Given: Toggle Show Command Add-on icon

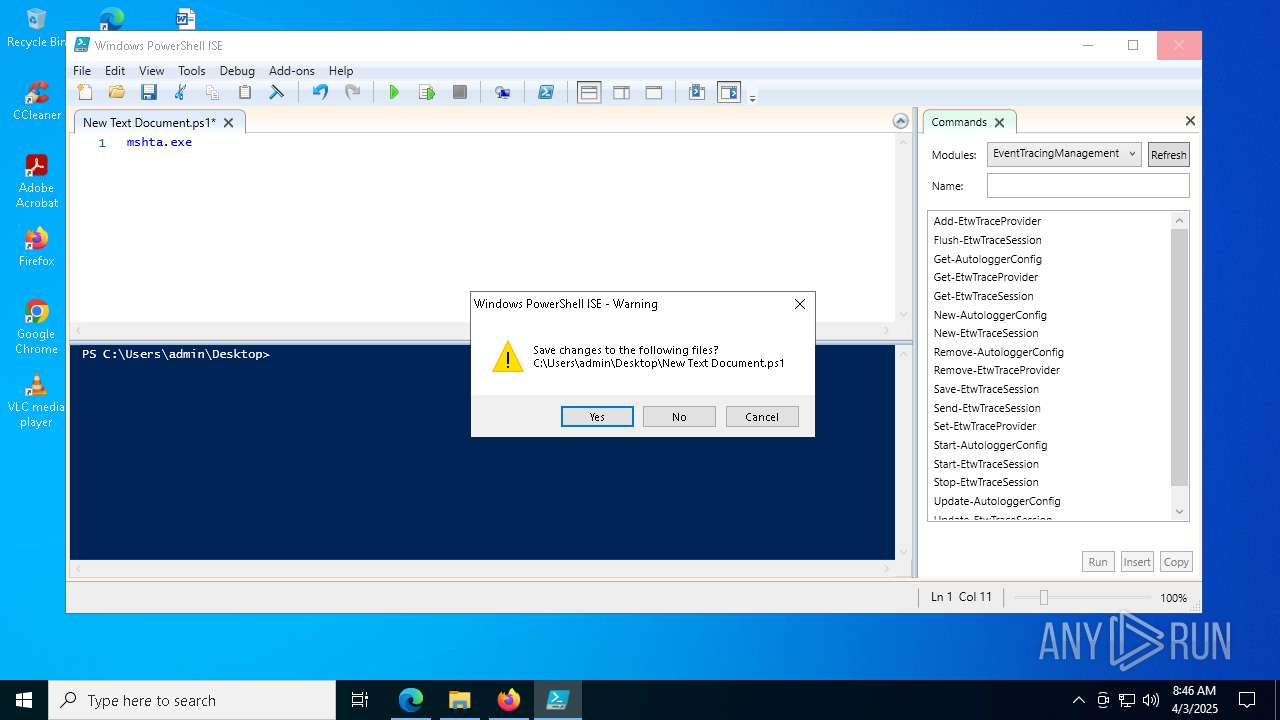Looking at the screenshot, I should (x=729, y=92).
